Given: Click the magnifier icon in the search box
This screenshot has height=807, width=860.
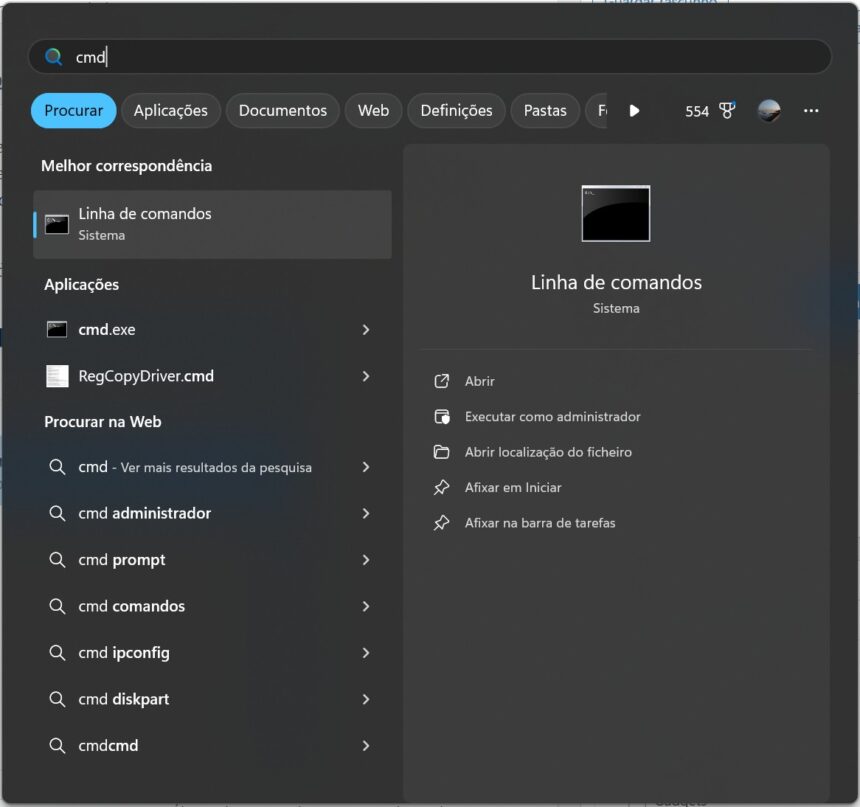Looking at the screenshot, I should (x=53, y=57).
